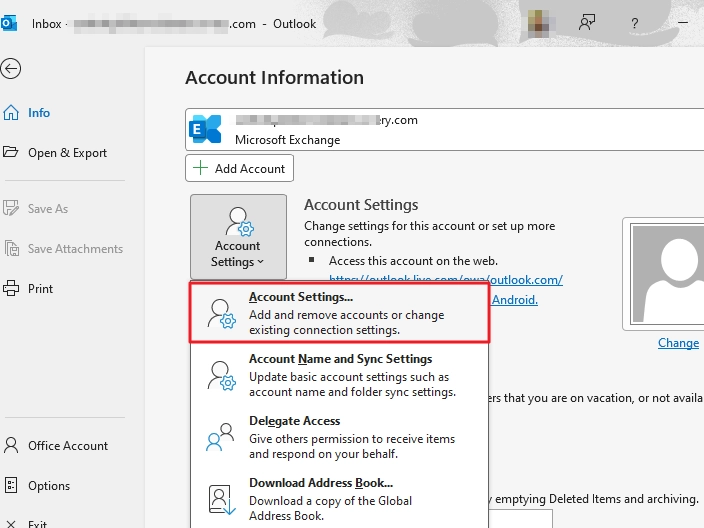Click the user avatar in title bar
The width and height of the screenshot is (704, 528).
538,23
